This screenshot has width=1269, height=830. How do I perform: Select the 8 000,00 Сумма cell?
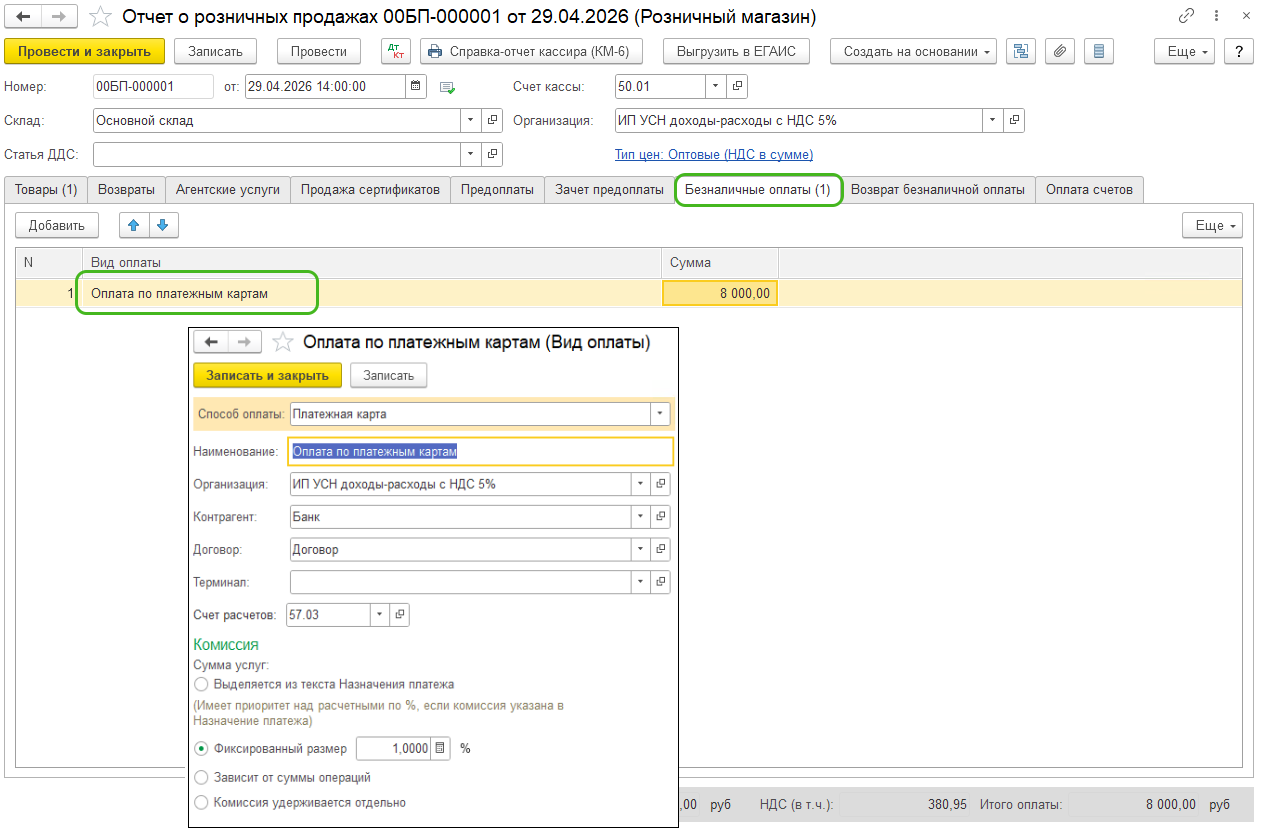720,293
